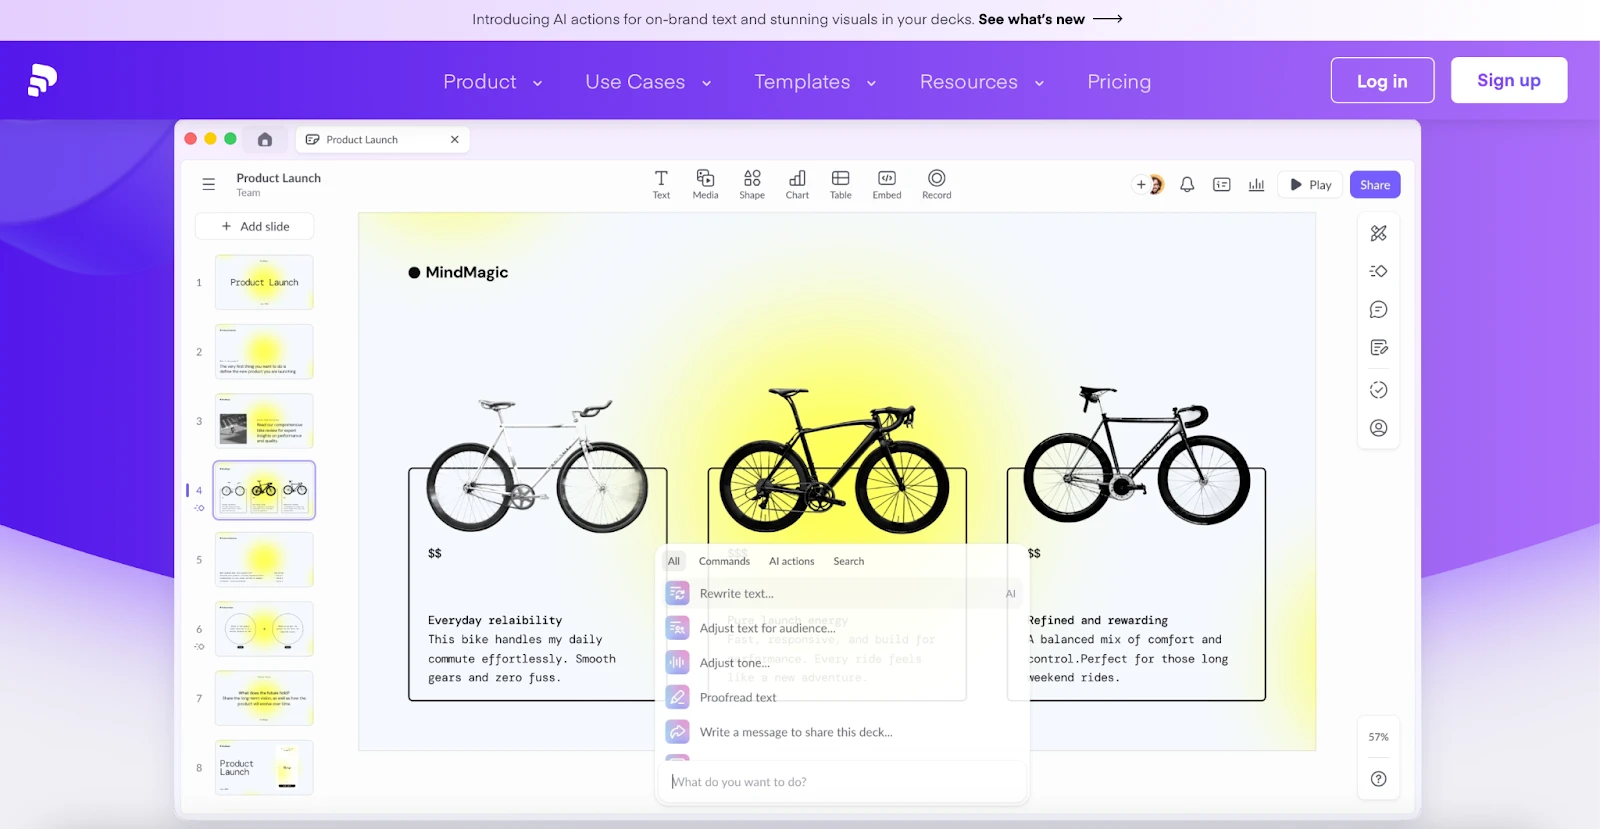Select the Media tool

[x=705, y=184]
